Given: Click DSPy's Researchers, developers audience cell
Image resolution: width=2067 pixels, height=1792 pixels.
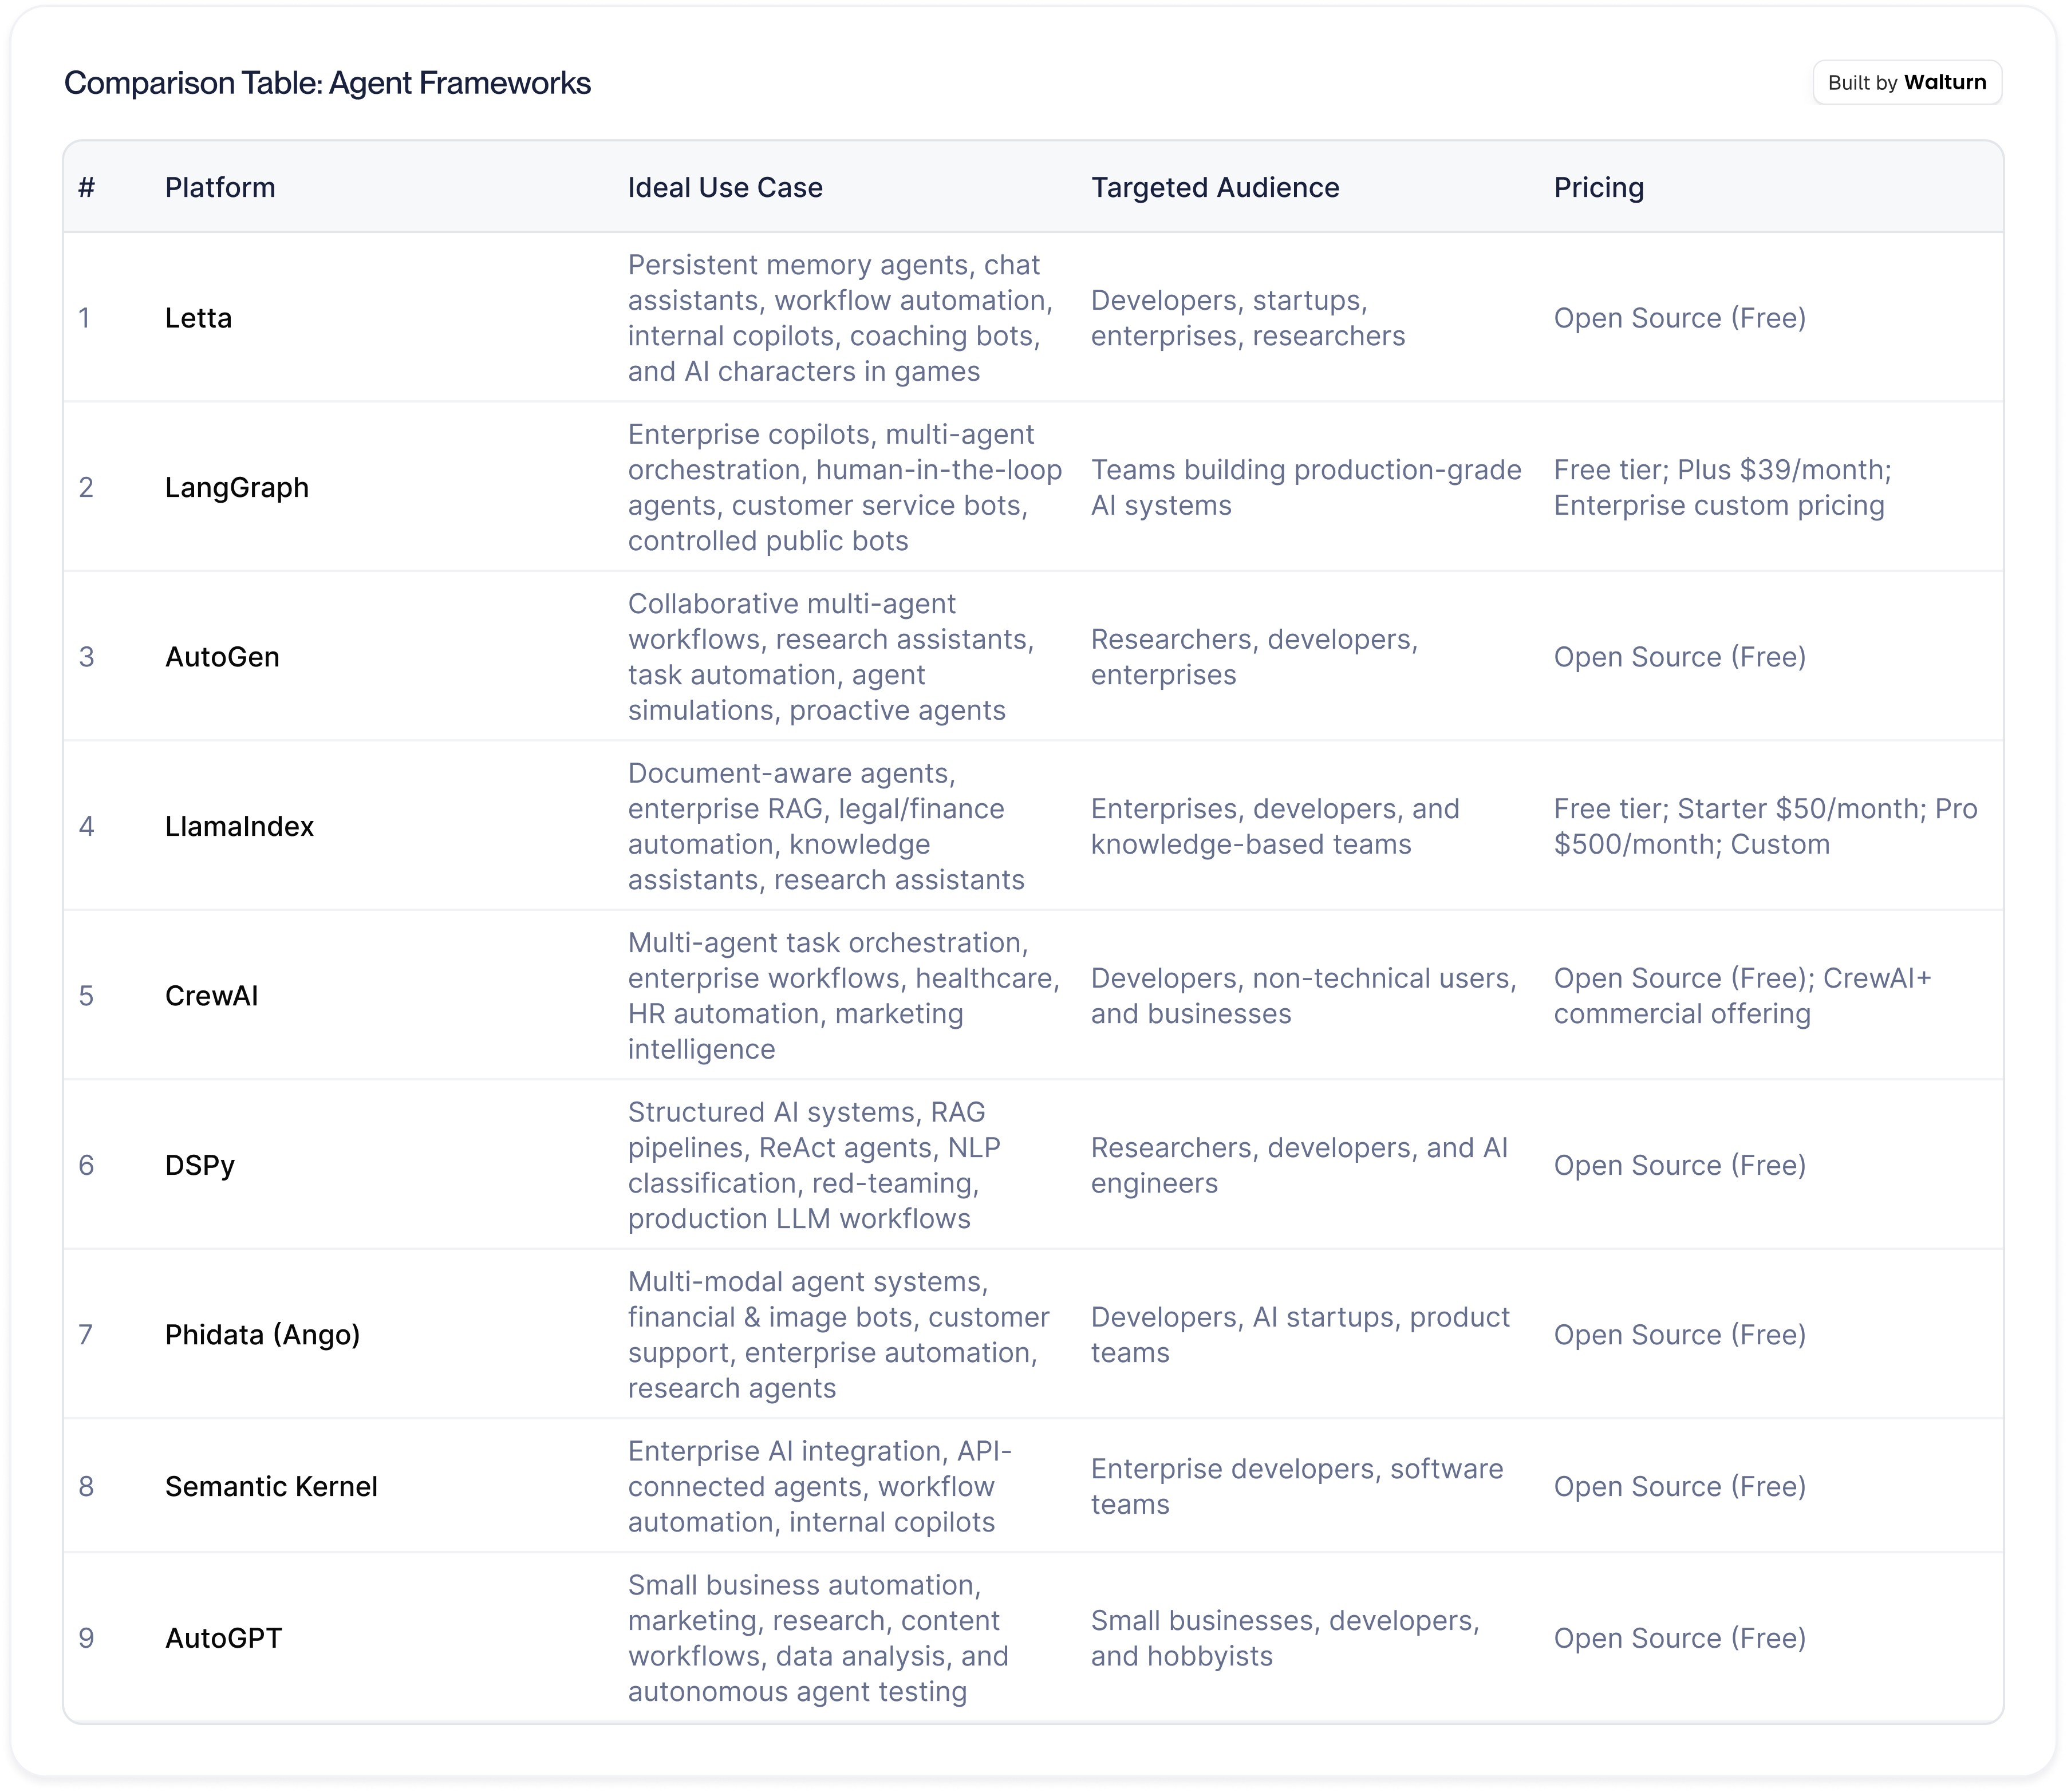Looking at the screenshot, I should 1299,1165.
